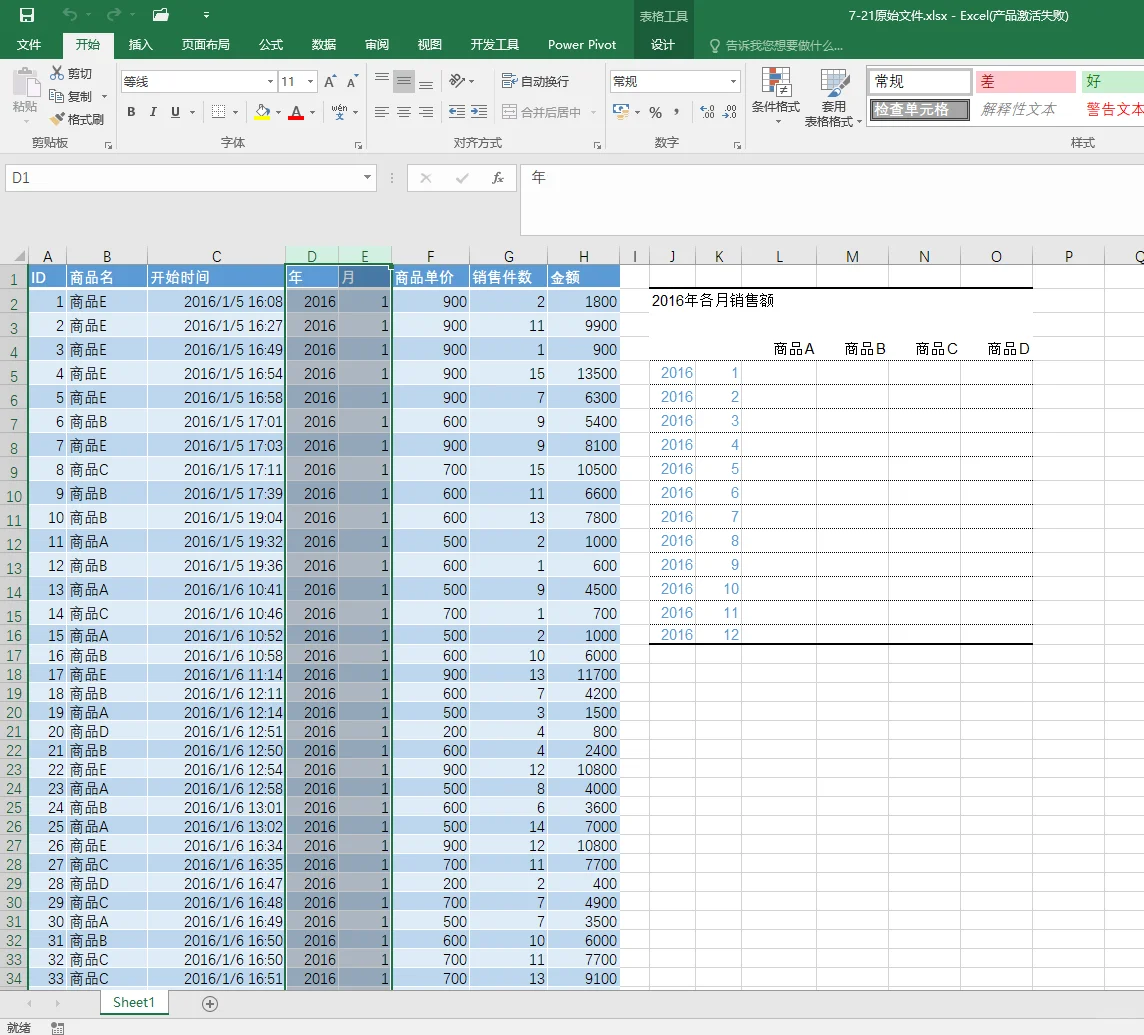Select the 差 (Bad) cell style

click(1025, 81)
